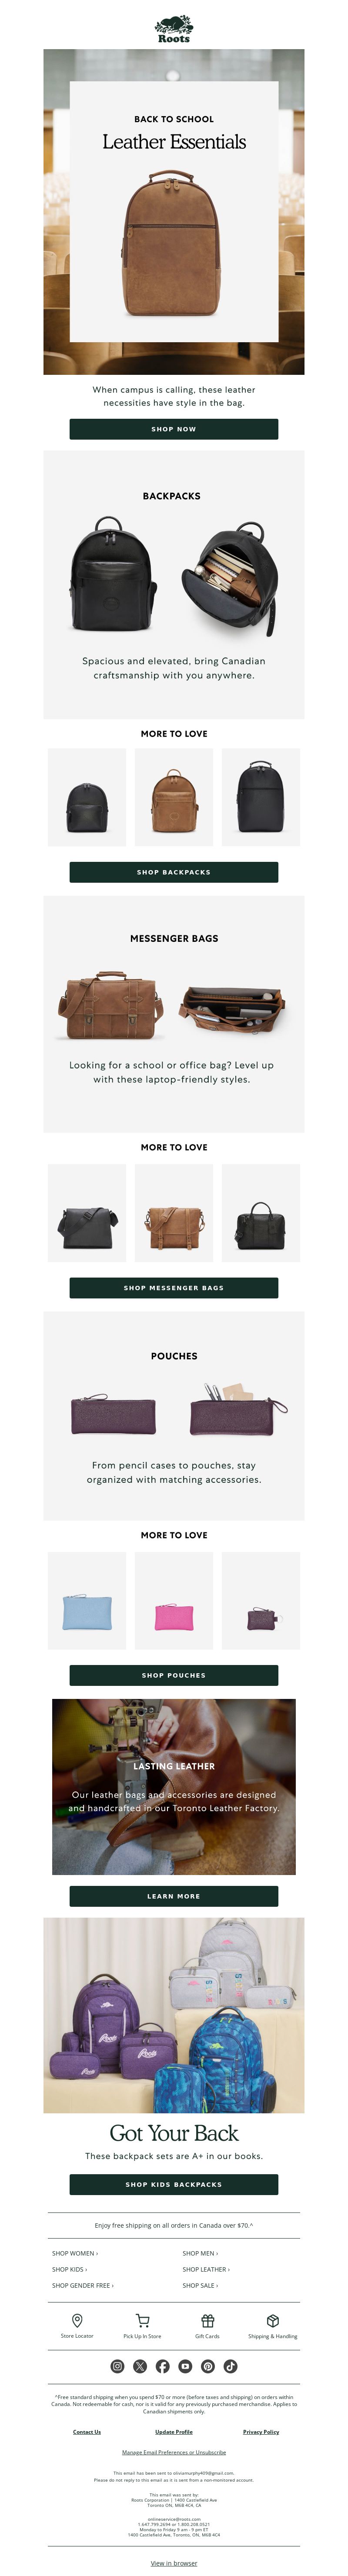Image resolution: width=348 pixels, height=2576 pixels.
Task: Select the brown backpack thumbnail
Action: pyautogui.click(x=174, y=797)
